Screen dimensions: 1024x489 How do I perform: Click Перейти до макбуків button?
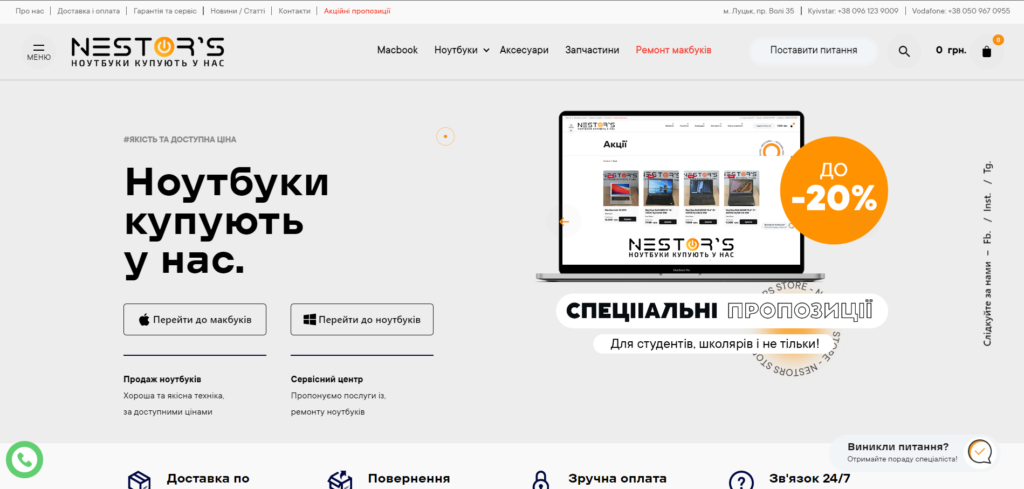pos(195,319)
